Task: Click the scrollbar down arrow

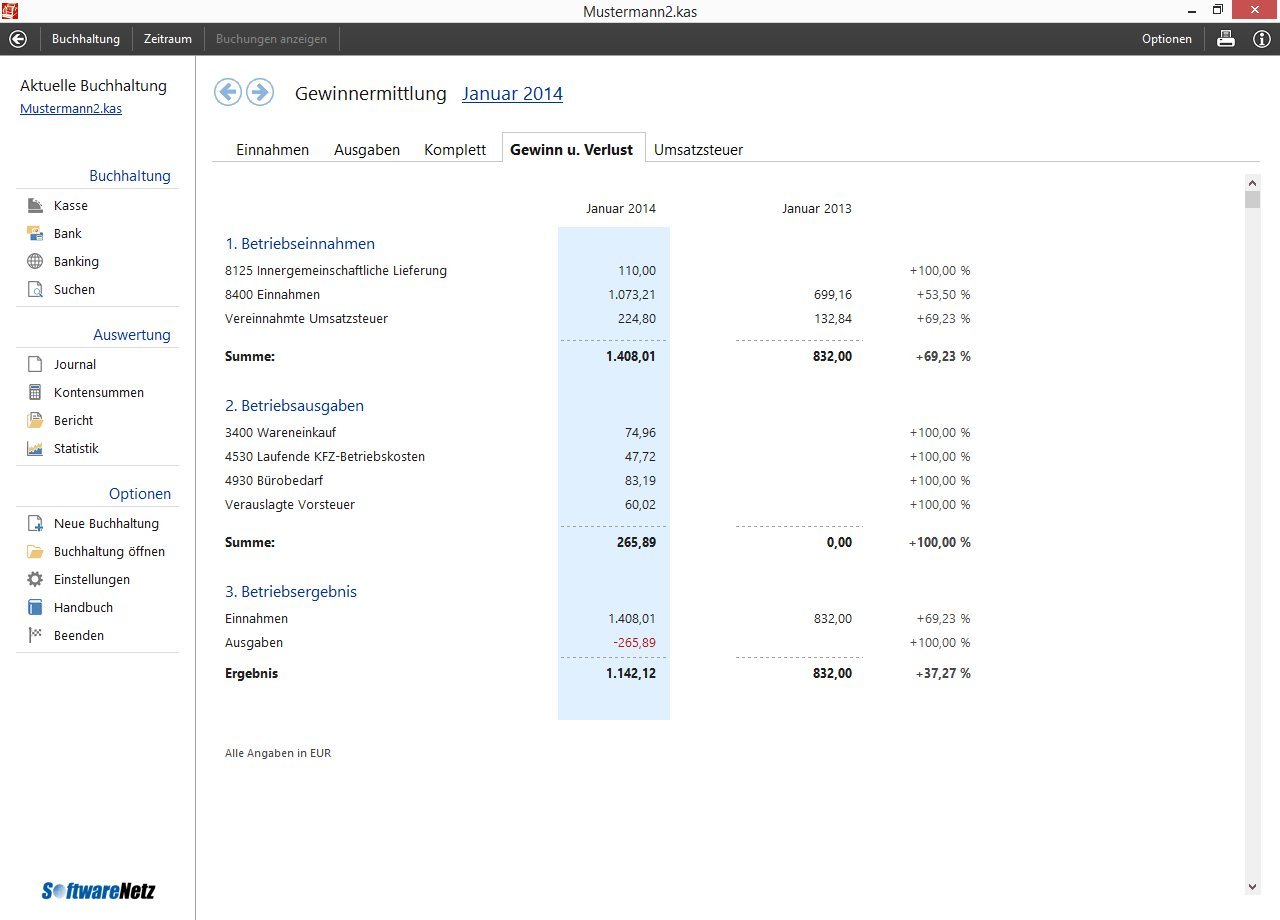Action: click(1252, 886)
